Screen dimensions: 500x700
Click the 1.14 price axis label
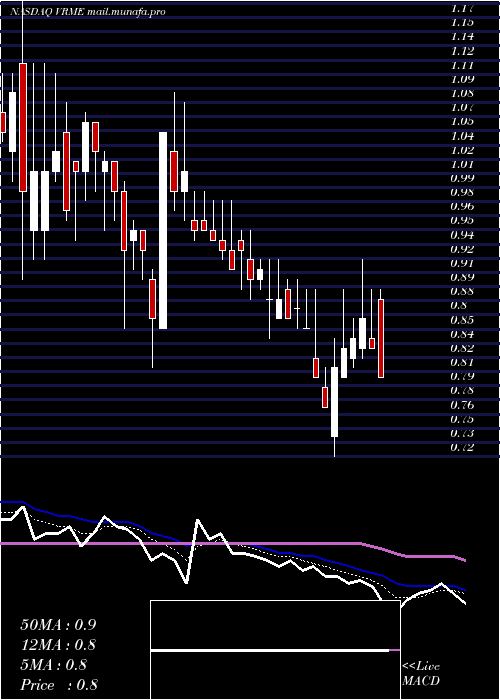pos(462,36)
